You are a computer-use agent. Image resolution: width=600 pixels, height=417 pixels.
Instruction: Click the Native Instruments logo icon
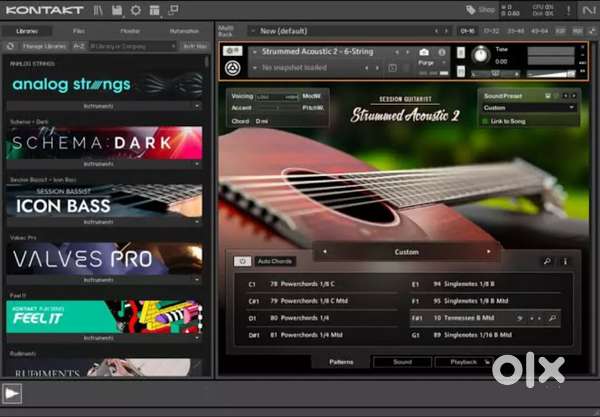(x=589, y=10)
